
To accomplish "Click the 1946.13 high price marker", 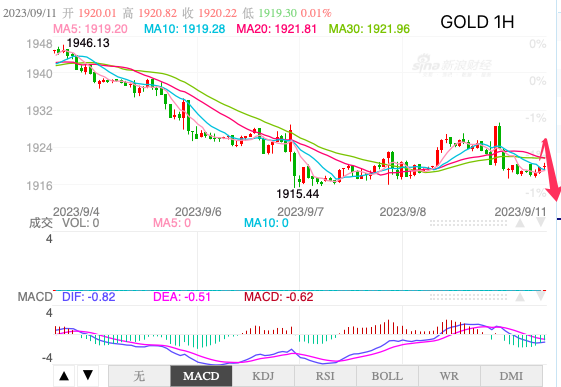I will pyautogui.click(x=88, y=43).
